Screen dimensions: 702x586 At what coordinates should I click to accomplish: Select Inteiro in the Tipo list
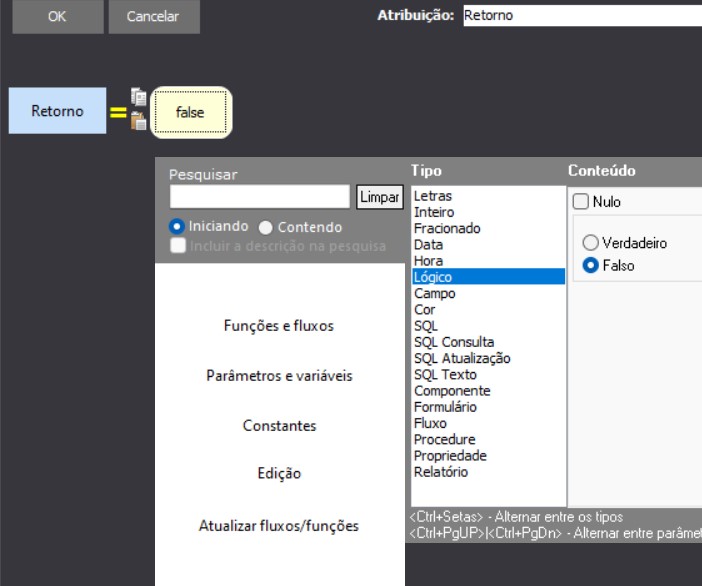pos(434,213)
